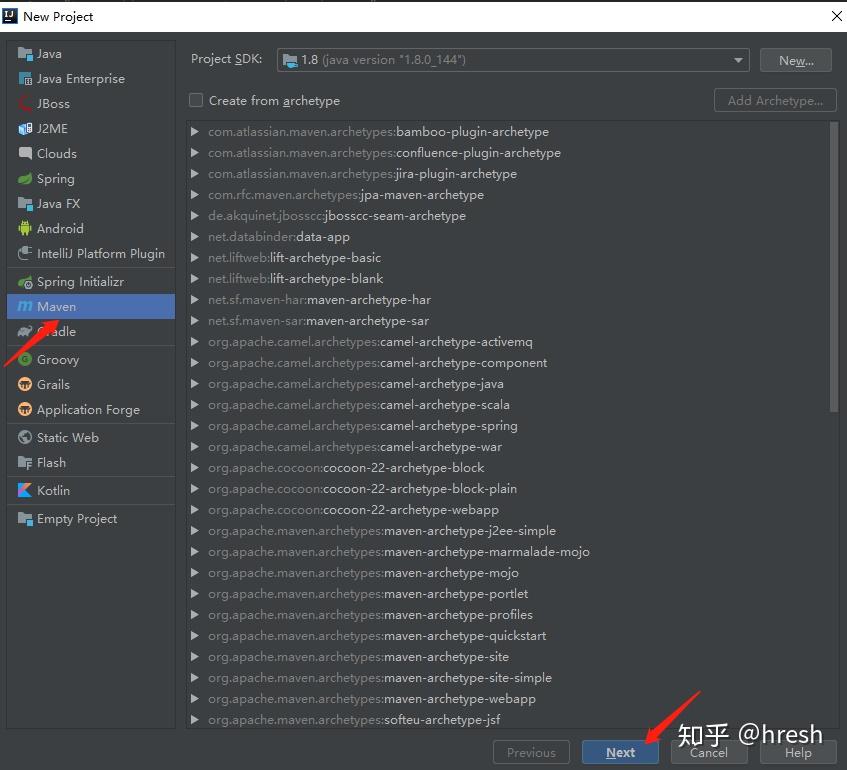Click the Java FX folder icon
This screenshot has height=770, width=847.
[25, 204]
